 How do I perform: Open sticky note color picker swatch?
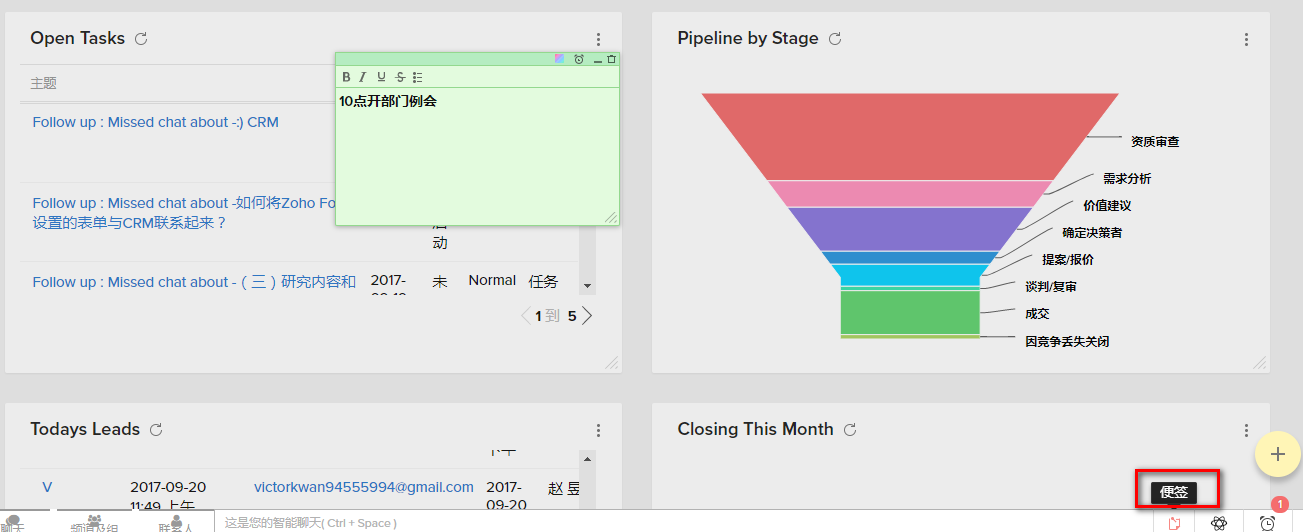point(560,59)
